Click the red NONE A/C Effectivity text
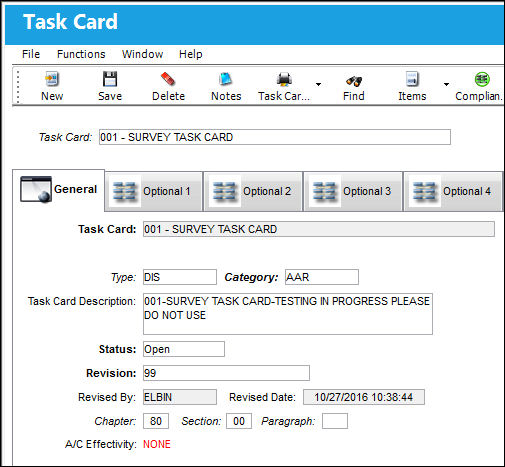This screenshot has width=505, height=467. coord(157,444)
